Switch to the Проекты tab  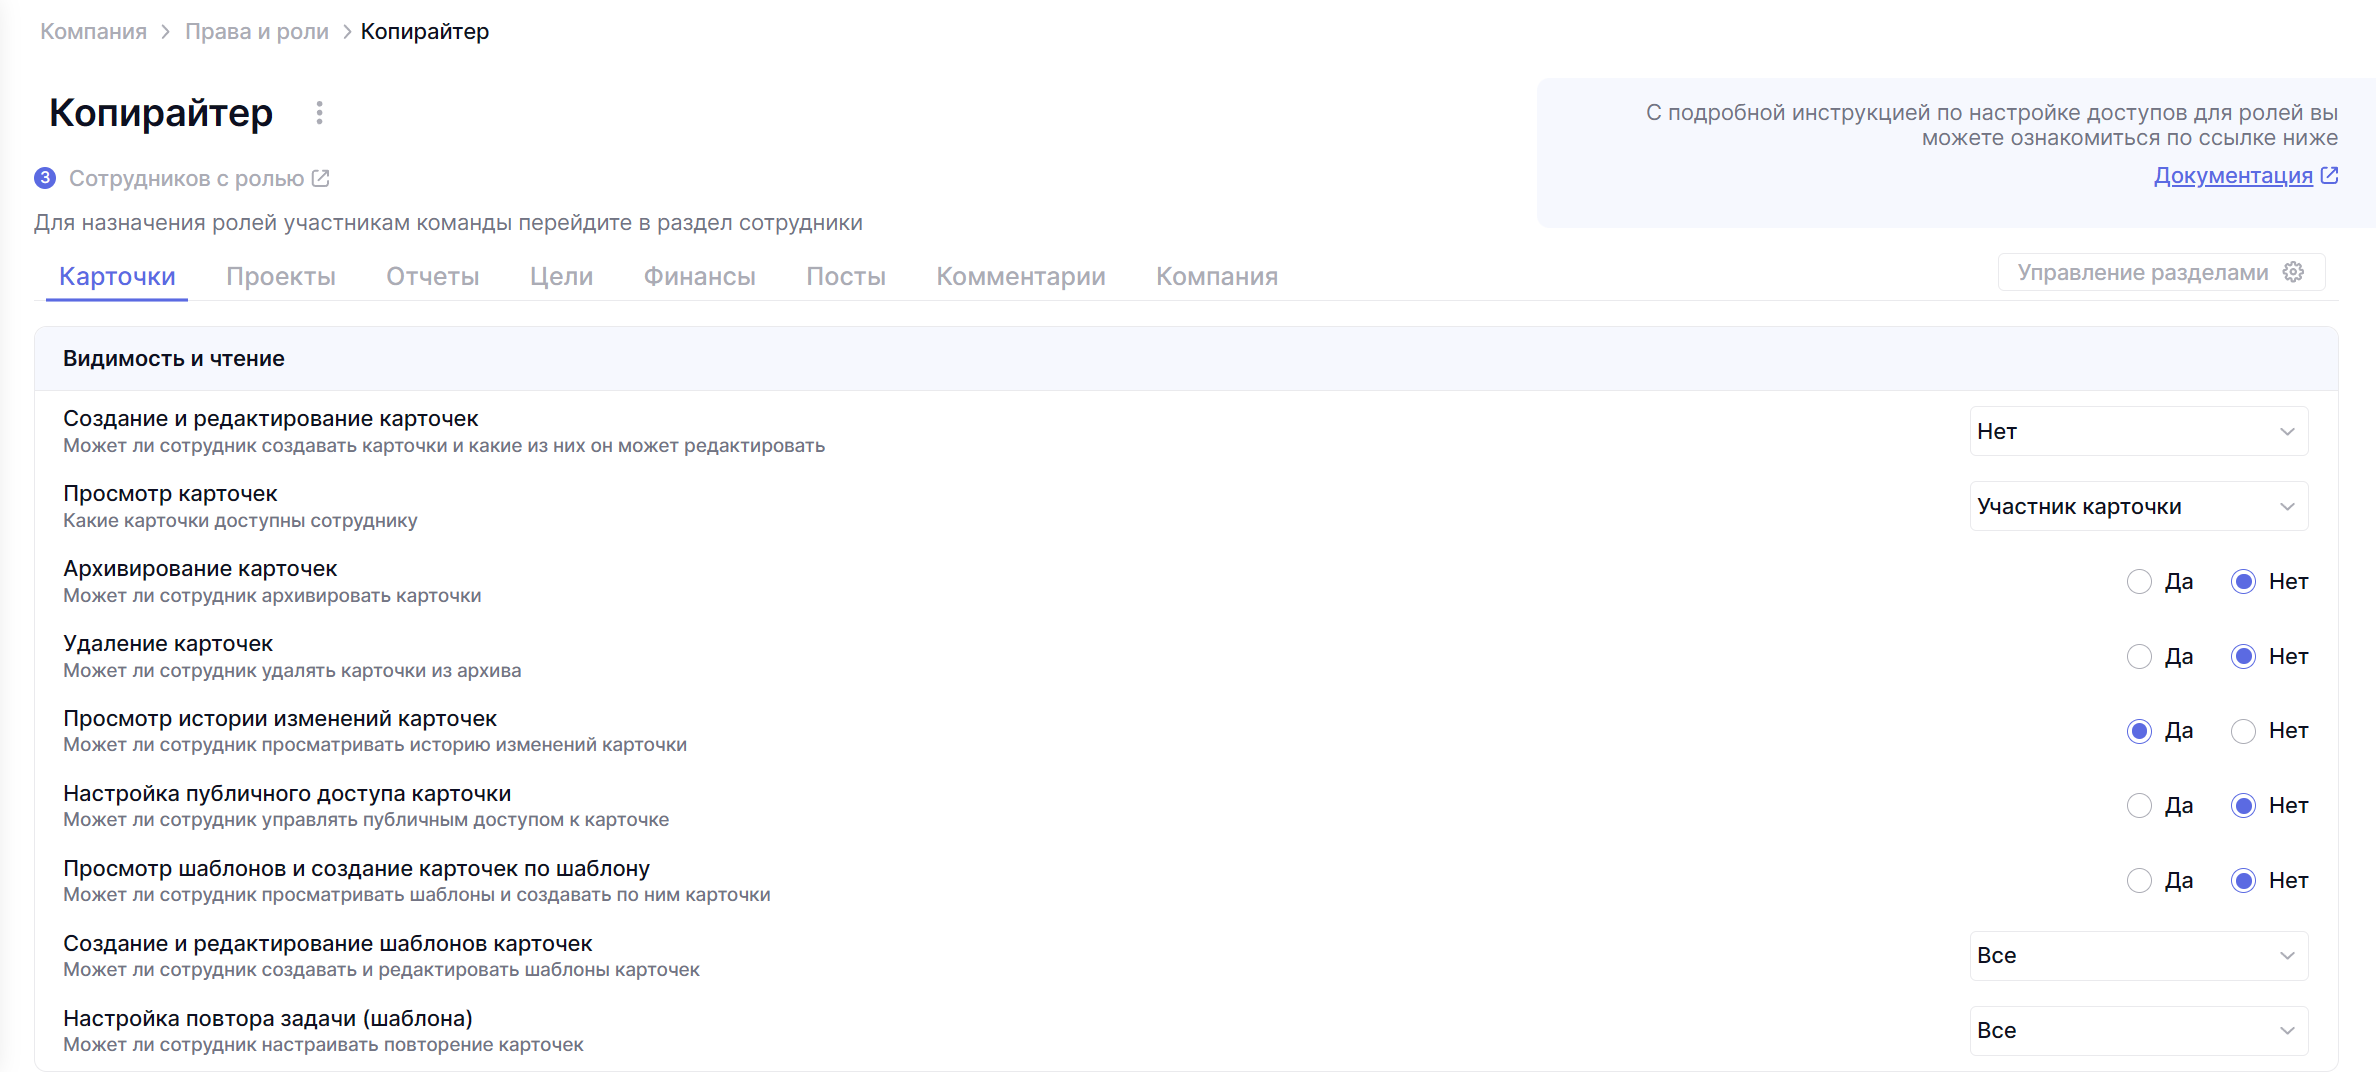(281, 276)
